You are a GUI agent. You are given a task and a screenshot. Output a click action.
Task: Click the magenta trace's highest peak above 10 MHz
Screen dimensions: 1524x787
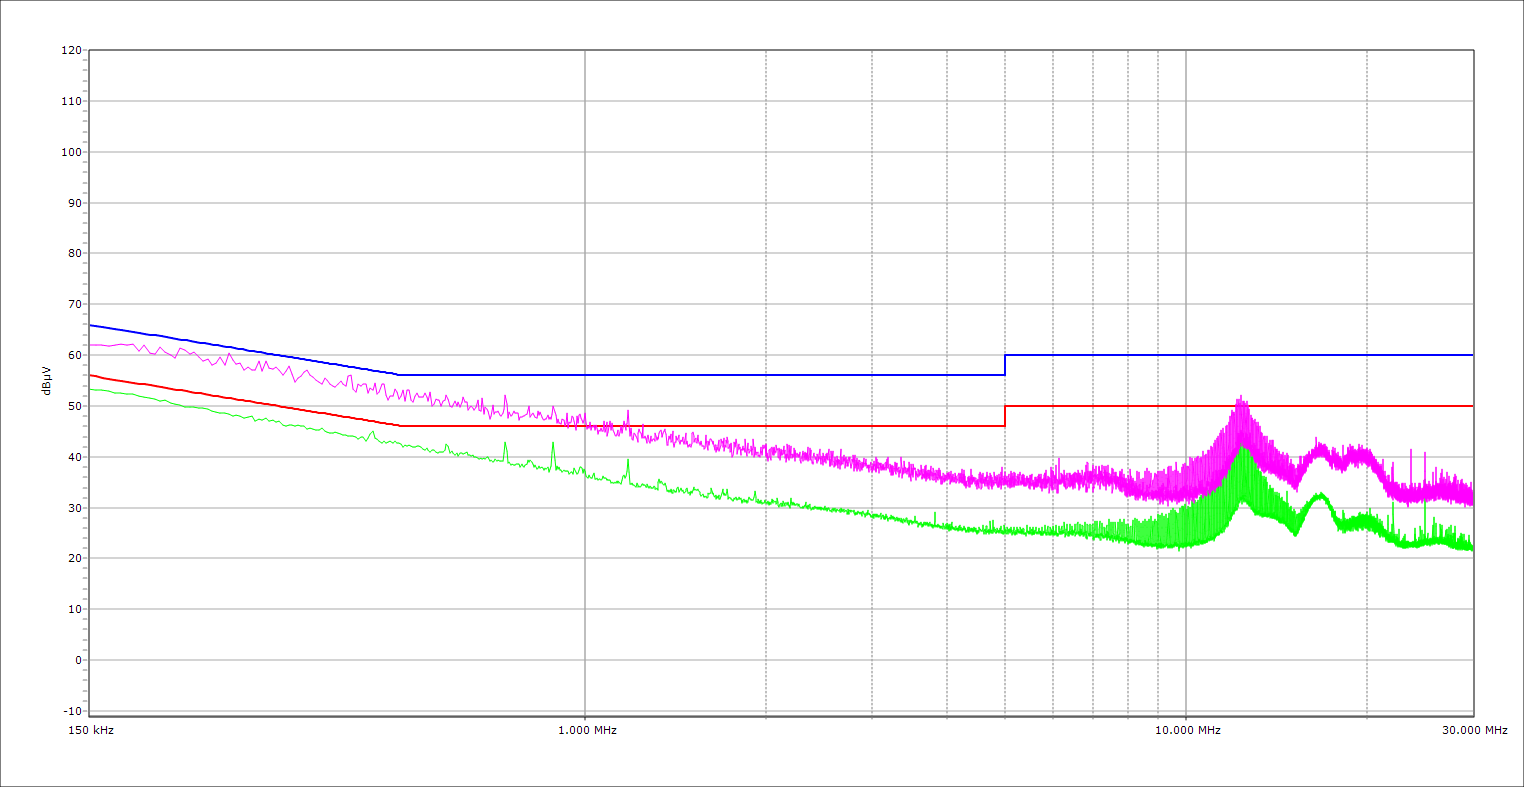point(1240,397)
